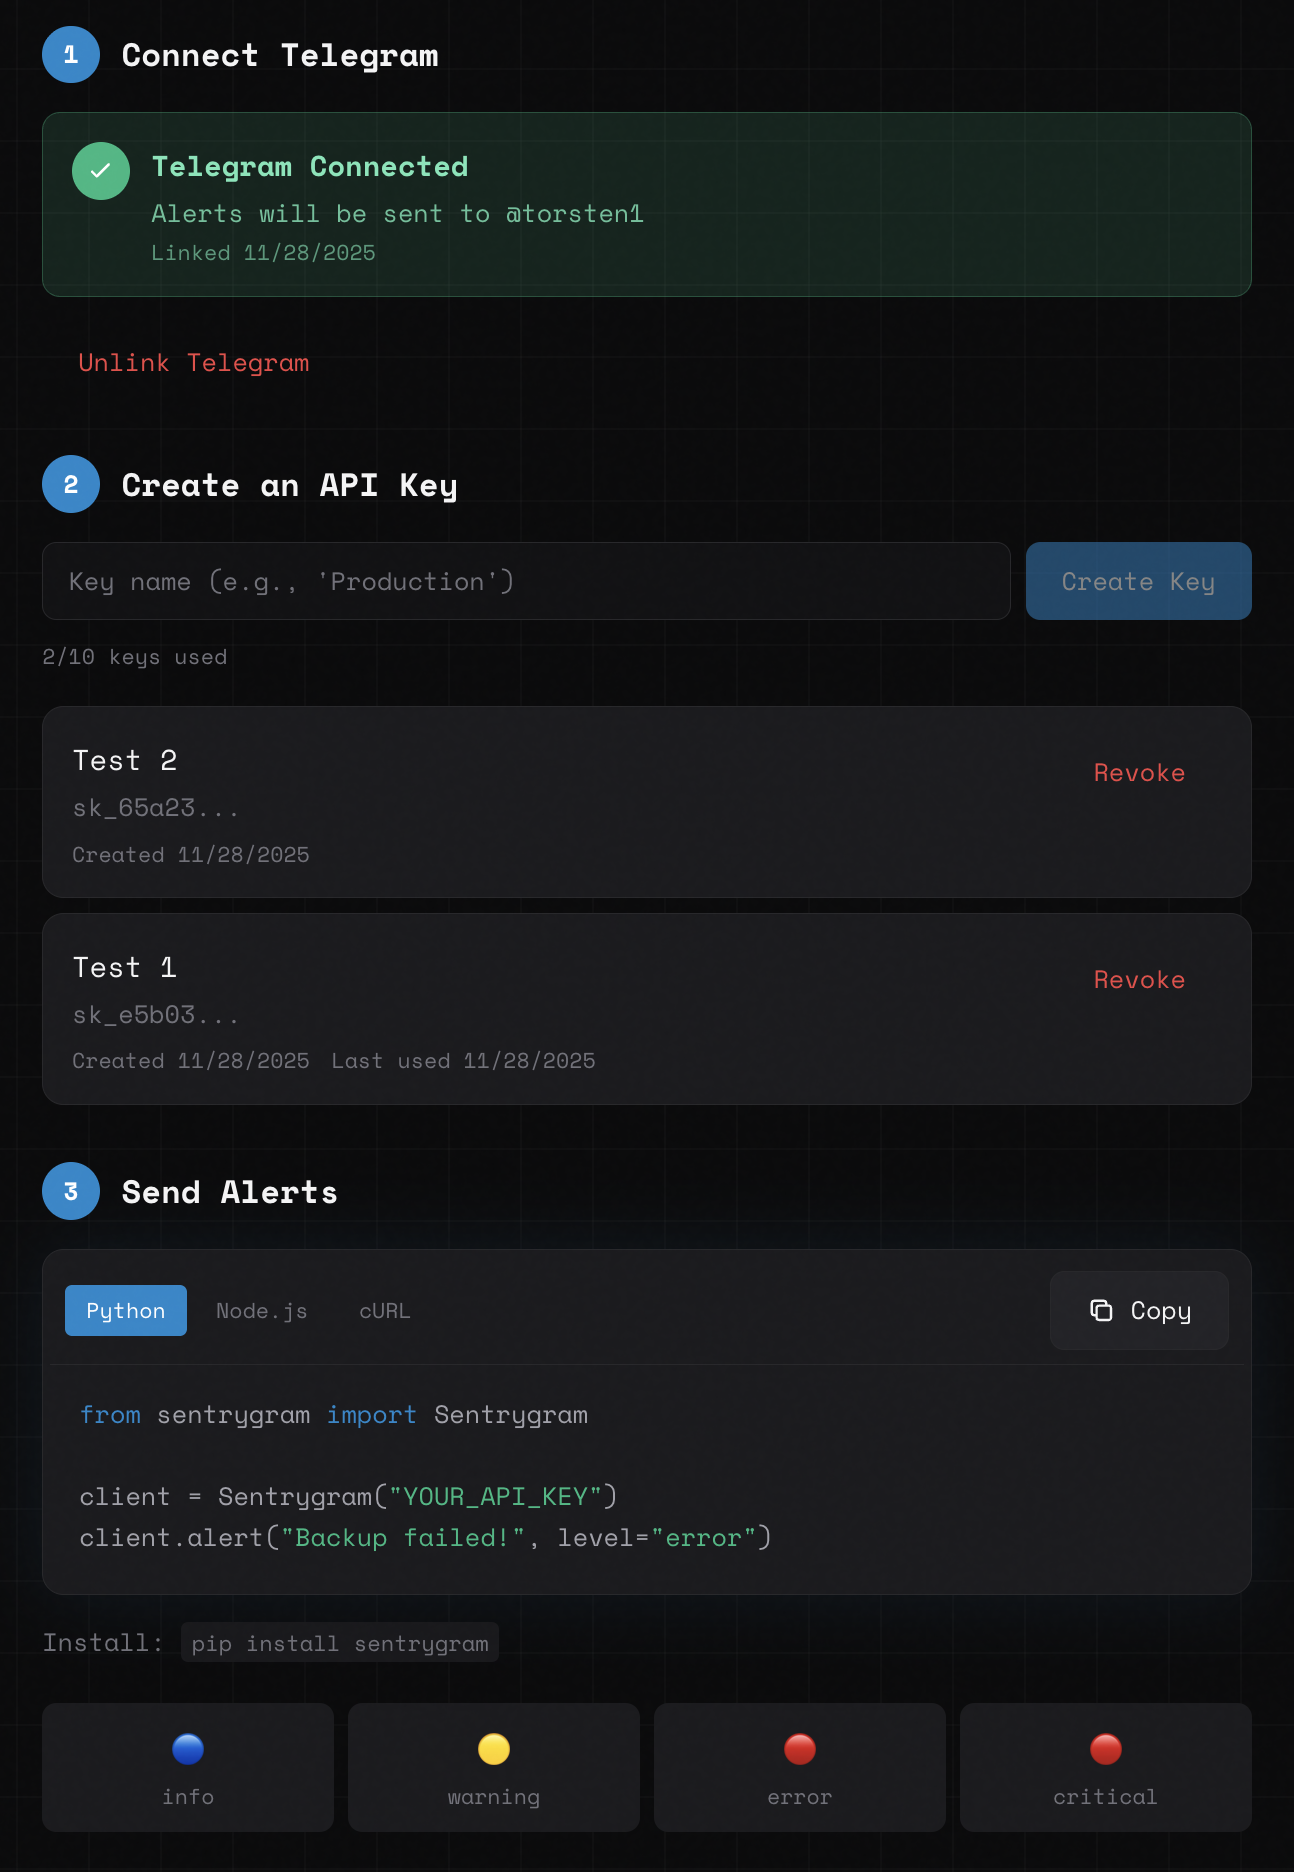
Task: Click the key name input field
Action: [526, 581]
